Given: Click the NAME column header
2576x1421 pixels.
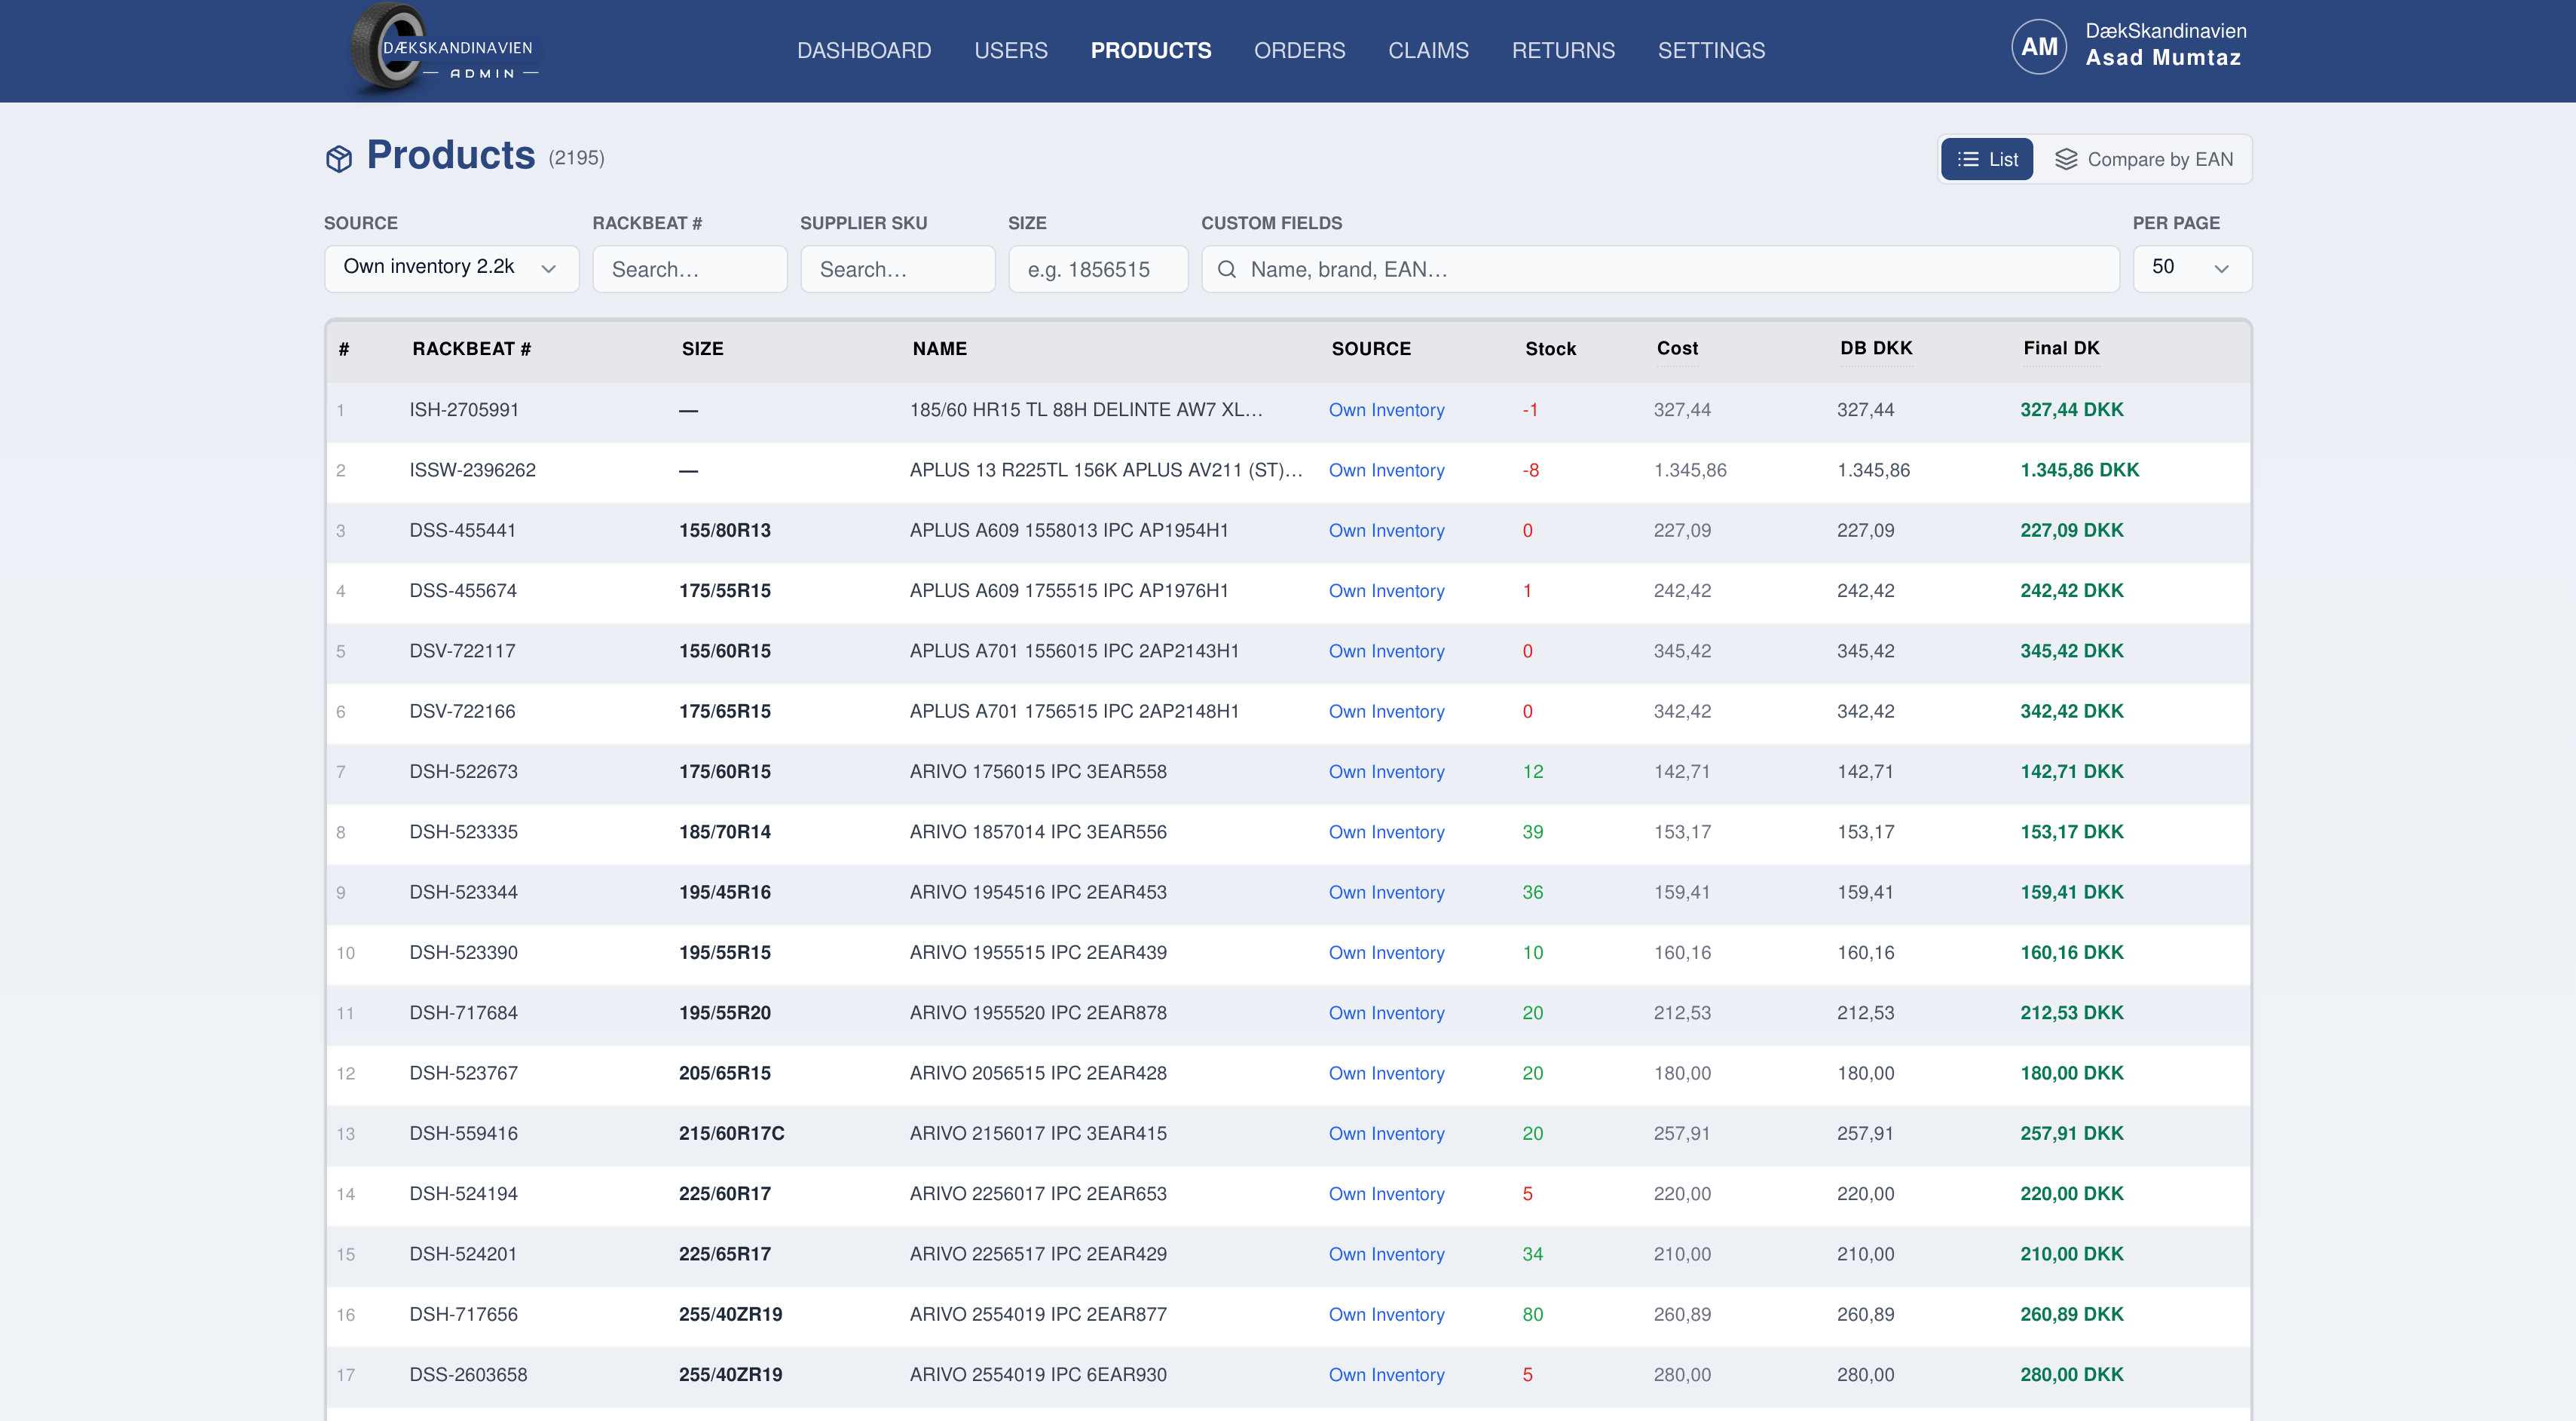Looking at the screenshot, I should pyautogui.click(x=939, y=349).
